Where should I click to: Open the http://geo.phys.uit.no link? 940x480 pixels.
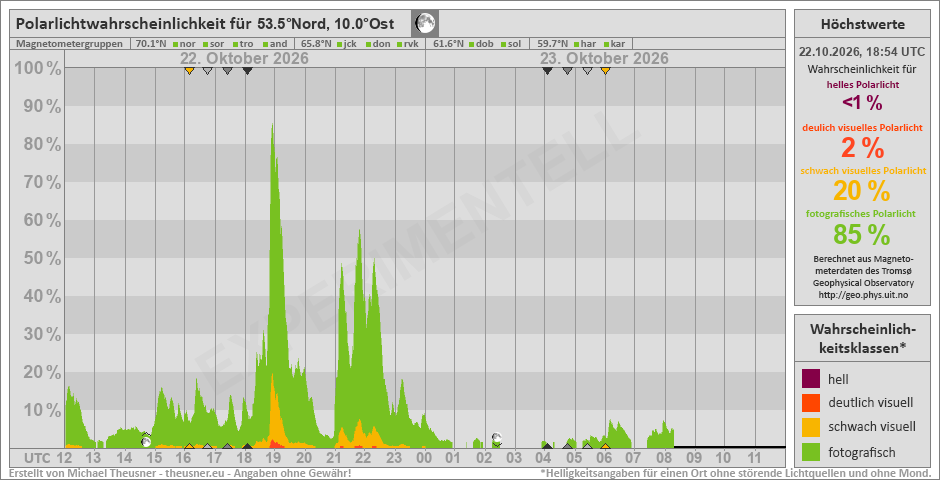(863, 295)
